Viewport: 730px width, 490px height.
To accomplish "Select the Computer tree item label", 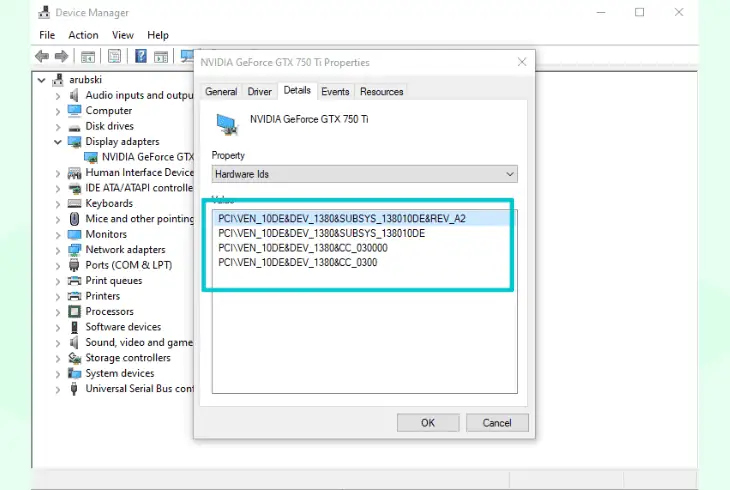I will point(108,111).
